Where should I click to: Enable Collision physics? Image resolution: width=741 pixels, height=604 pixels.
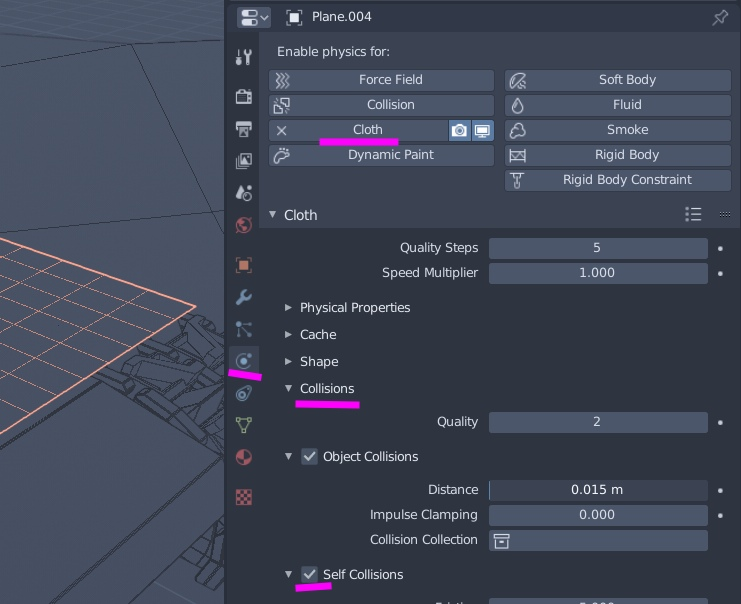(381, 105)
